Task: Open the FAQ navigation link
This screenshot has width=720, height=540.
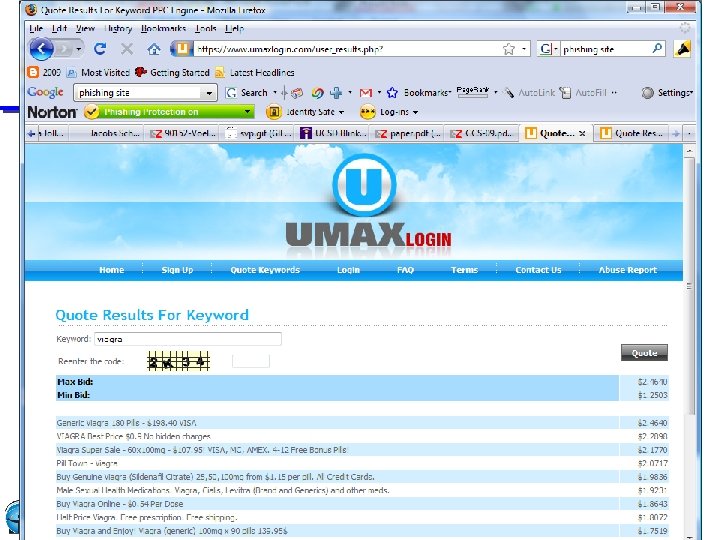Action: (x=405, y=270)
